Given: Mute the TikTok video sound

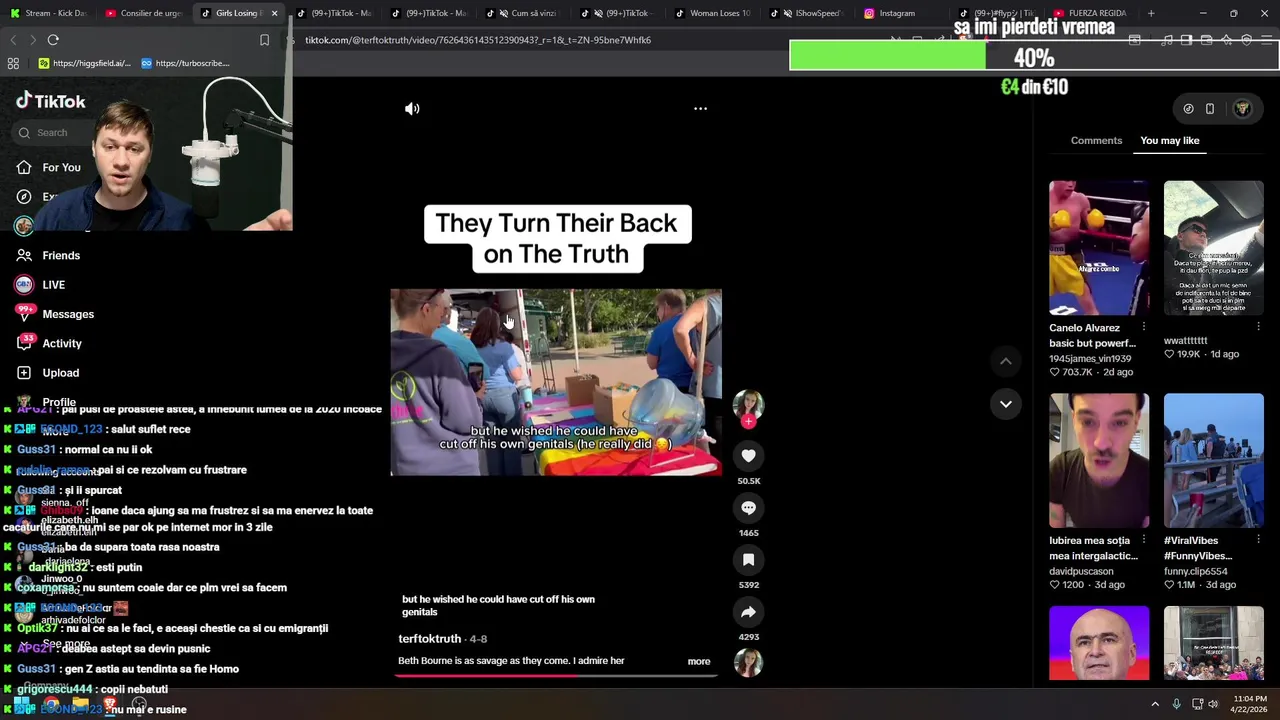Looking at the screenshot, I should [x=412, y=109].
